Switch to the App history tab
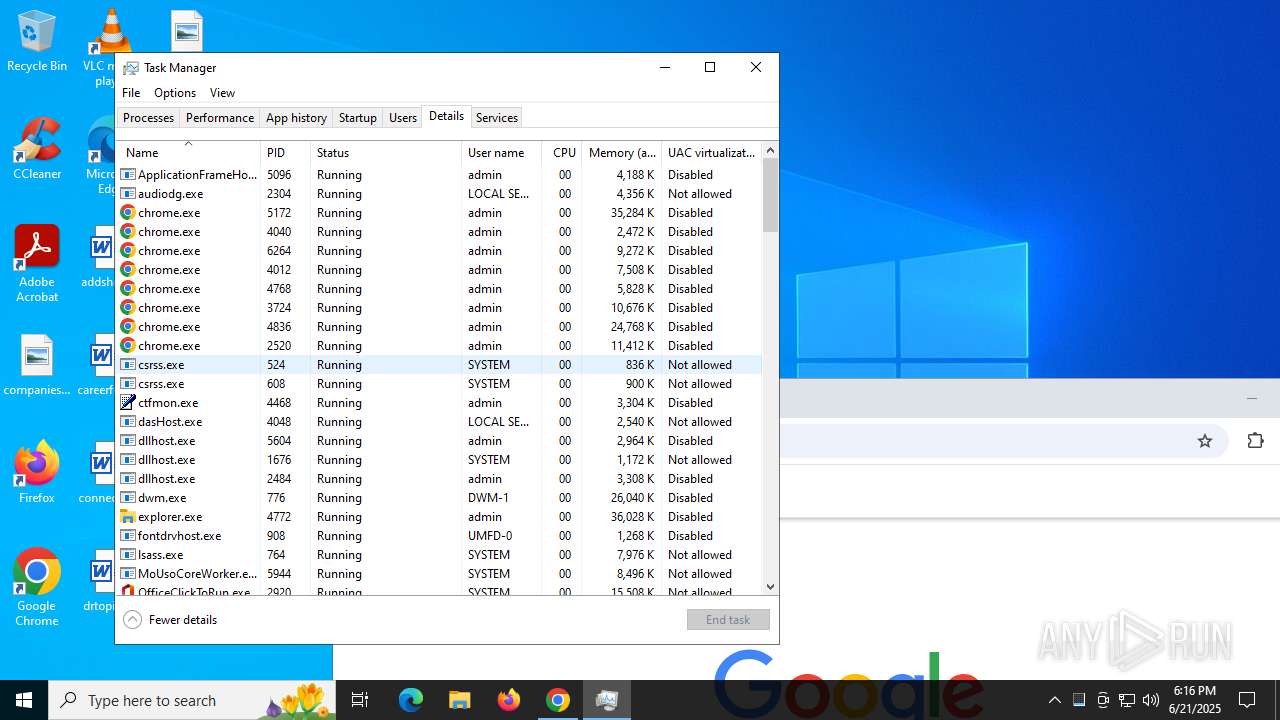 coord(296,118)
